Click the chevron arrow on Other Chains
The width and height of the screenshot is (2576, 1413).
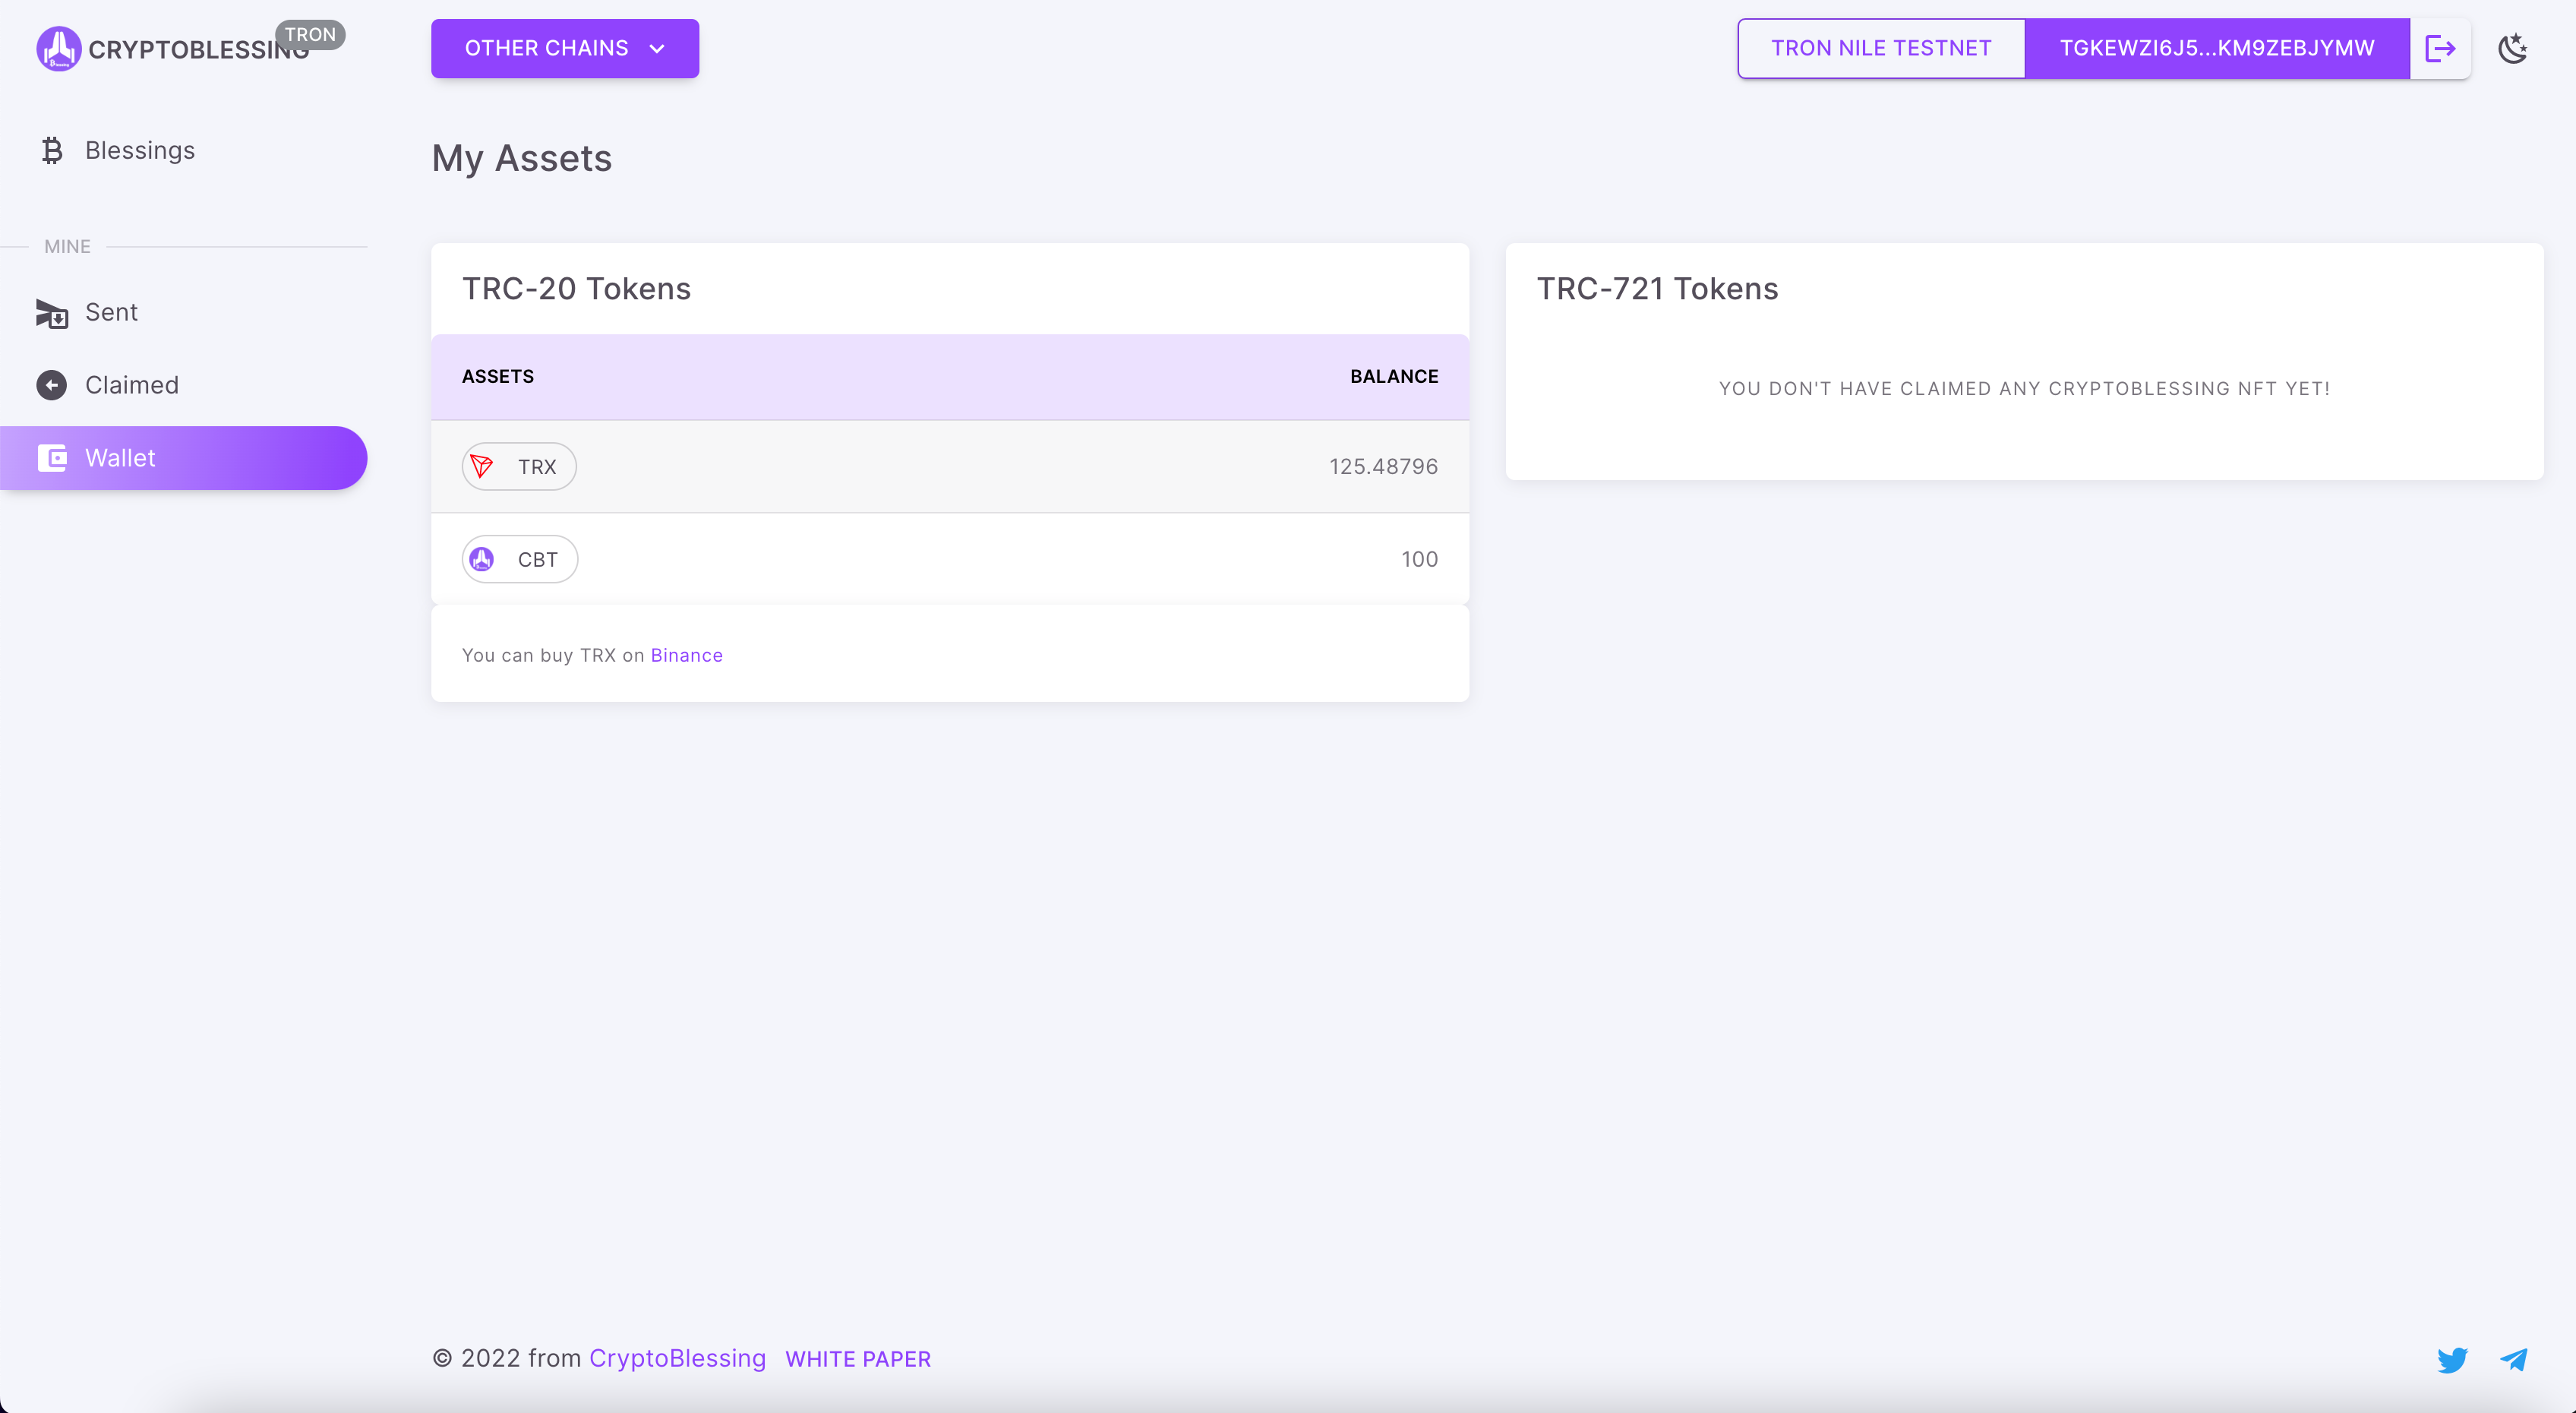pyautogui.click(x=657, y=49)
